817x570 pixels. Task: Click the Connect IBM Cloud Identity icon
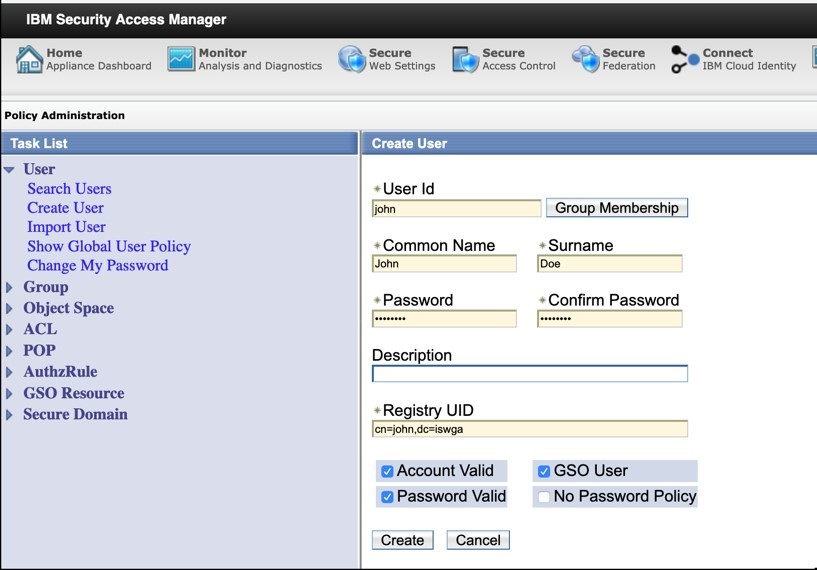(685, 59)
